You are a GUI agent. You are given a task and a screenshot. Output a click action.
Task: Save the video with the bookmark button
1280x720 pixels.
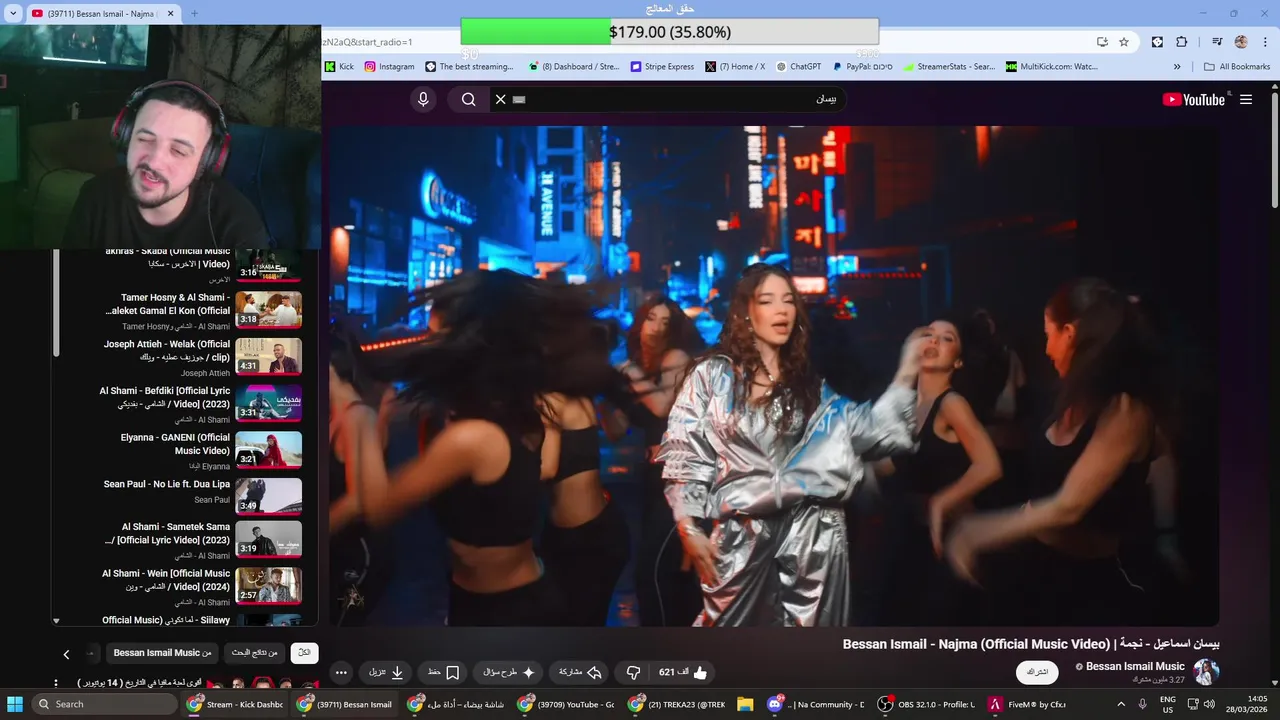click(x=443, y=673)
